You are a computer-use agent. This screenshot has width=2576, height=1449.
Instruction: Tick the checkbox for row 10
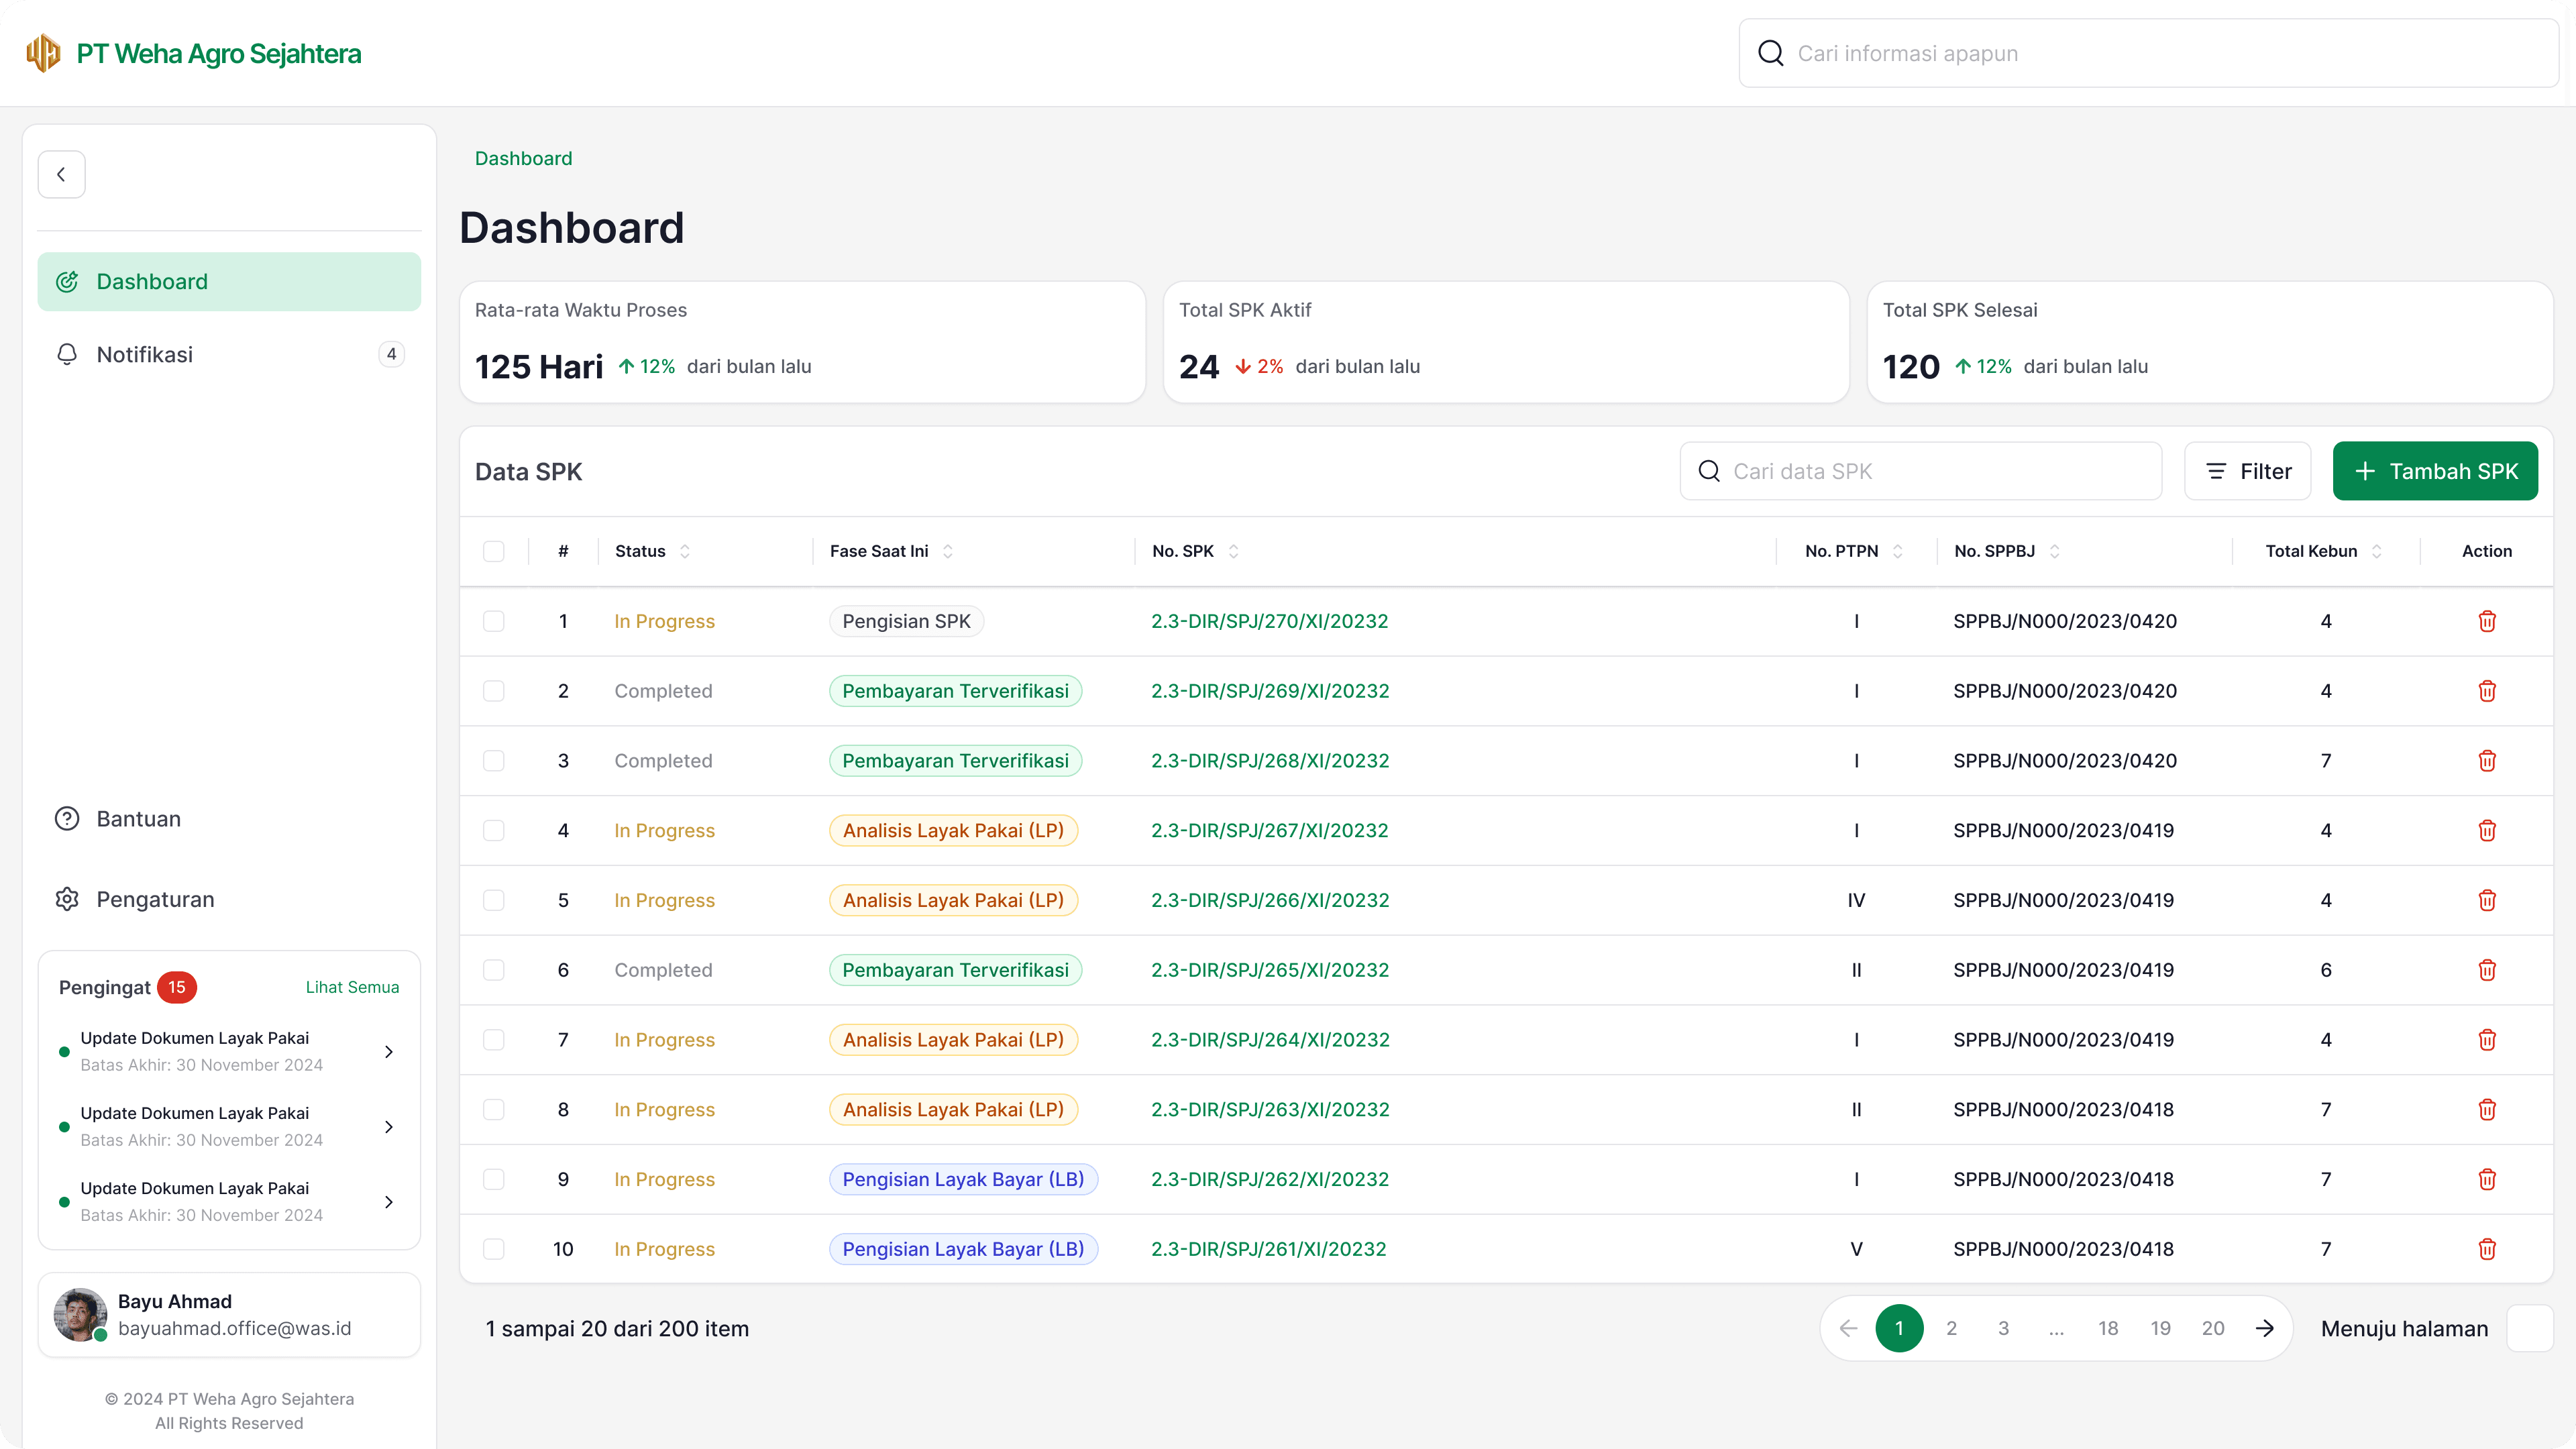(x=494, y=1248)
